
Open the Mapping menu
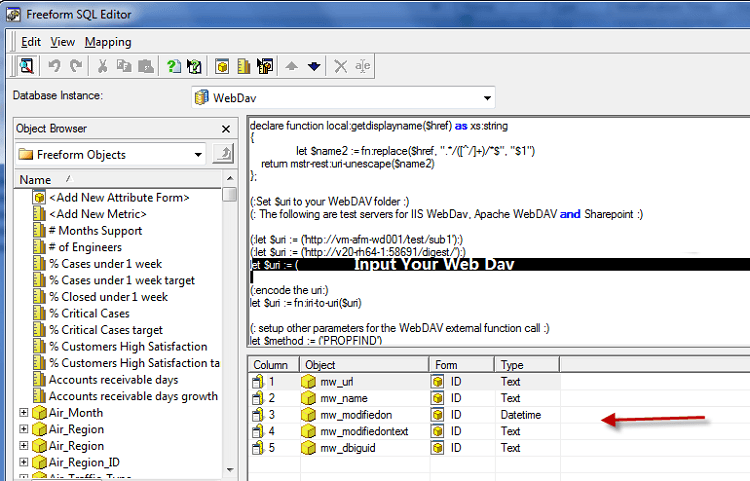[x=107, y=42]
